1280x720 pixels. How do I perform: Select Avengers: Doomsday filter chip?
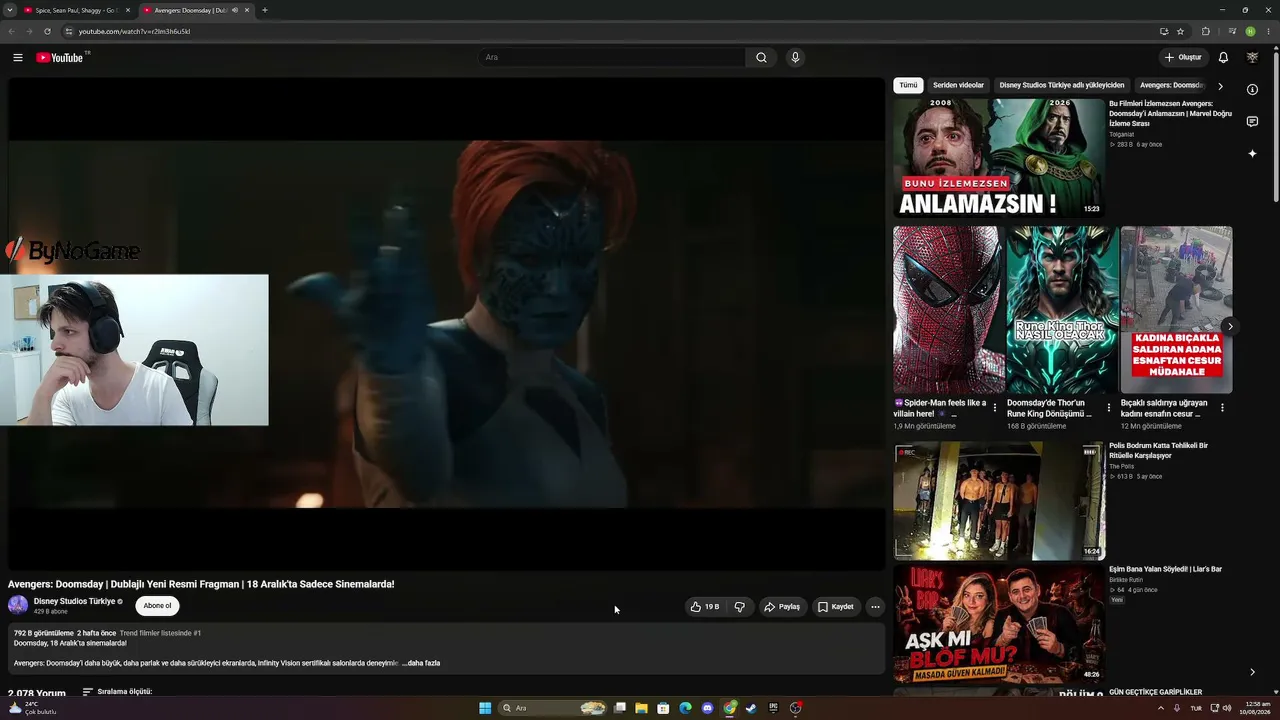(1172, 85)
